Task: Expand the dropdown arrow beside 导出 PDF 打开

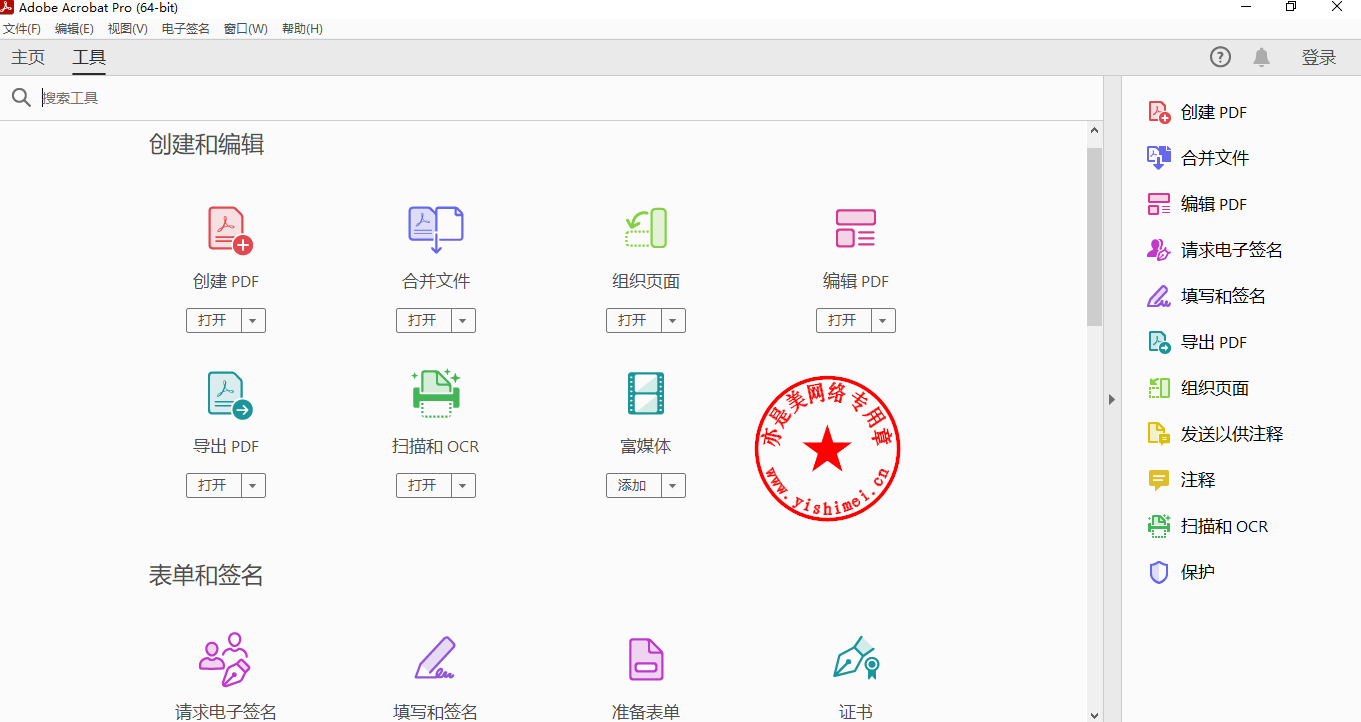Action: [x=252, y=485]
